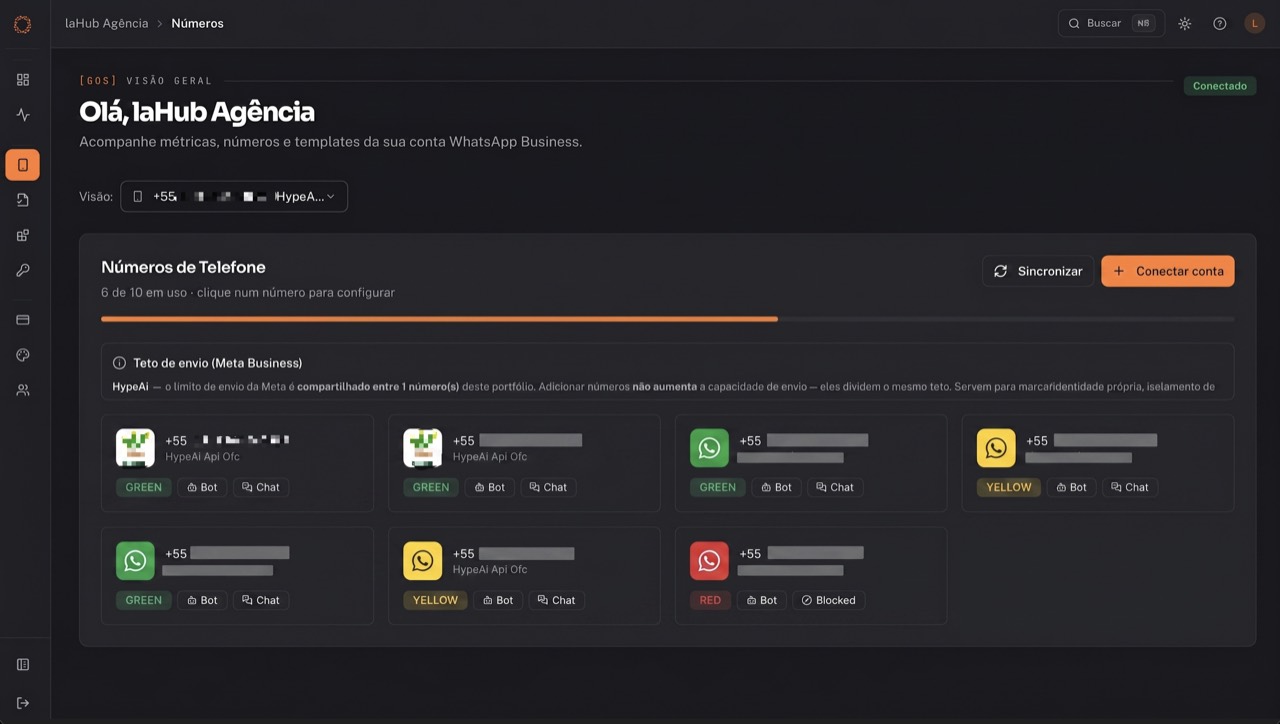
Task: Click the red WhatsApp icon
Action: point(710,561)
